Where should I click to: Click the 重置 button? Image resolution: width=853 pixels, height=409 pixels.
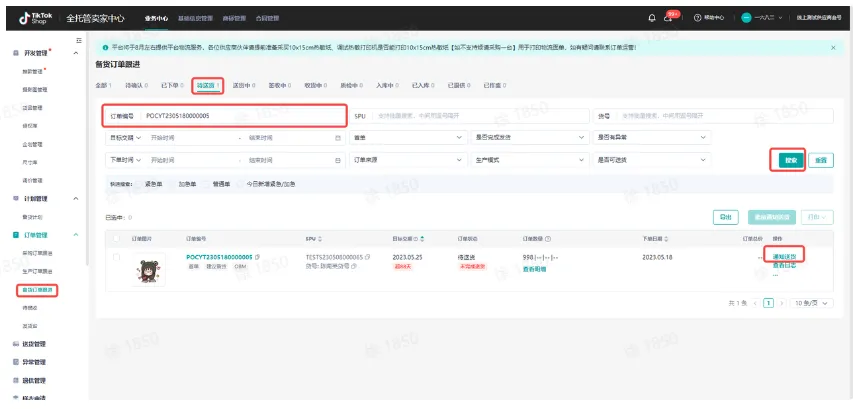(821, 160)
